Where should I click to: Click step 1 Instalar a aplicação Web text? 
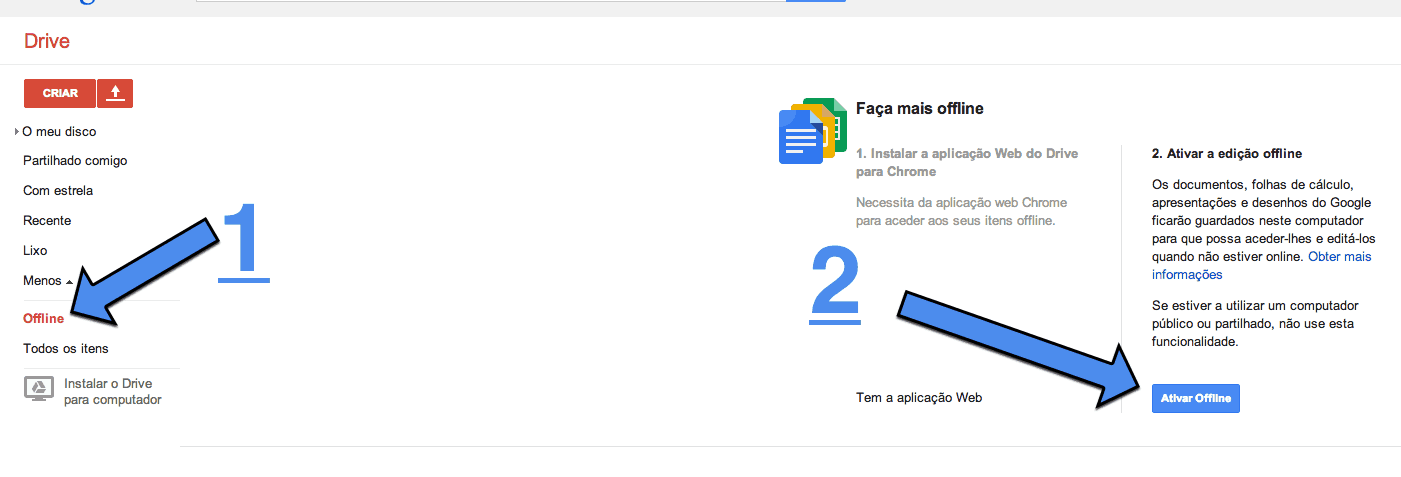pyautogui.click(x=967, y=162)
